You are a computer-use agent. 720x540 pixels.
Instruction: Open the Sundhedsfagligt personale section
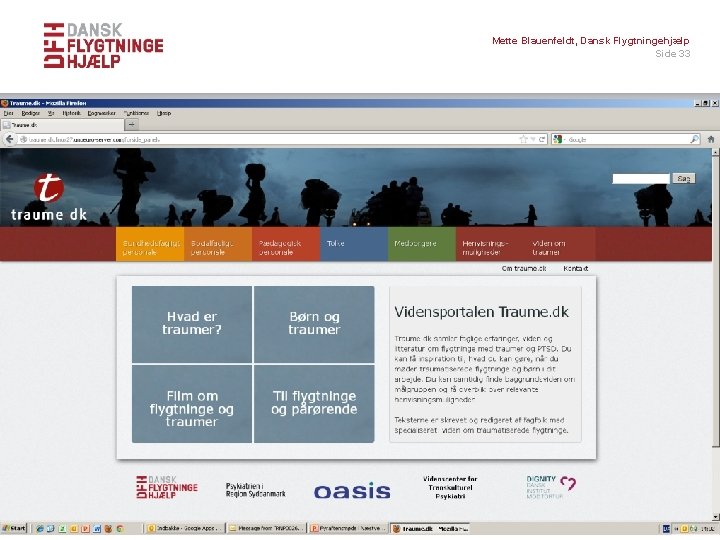[150, 244]
